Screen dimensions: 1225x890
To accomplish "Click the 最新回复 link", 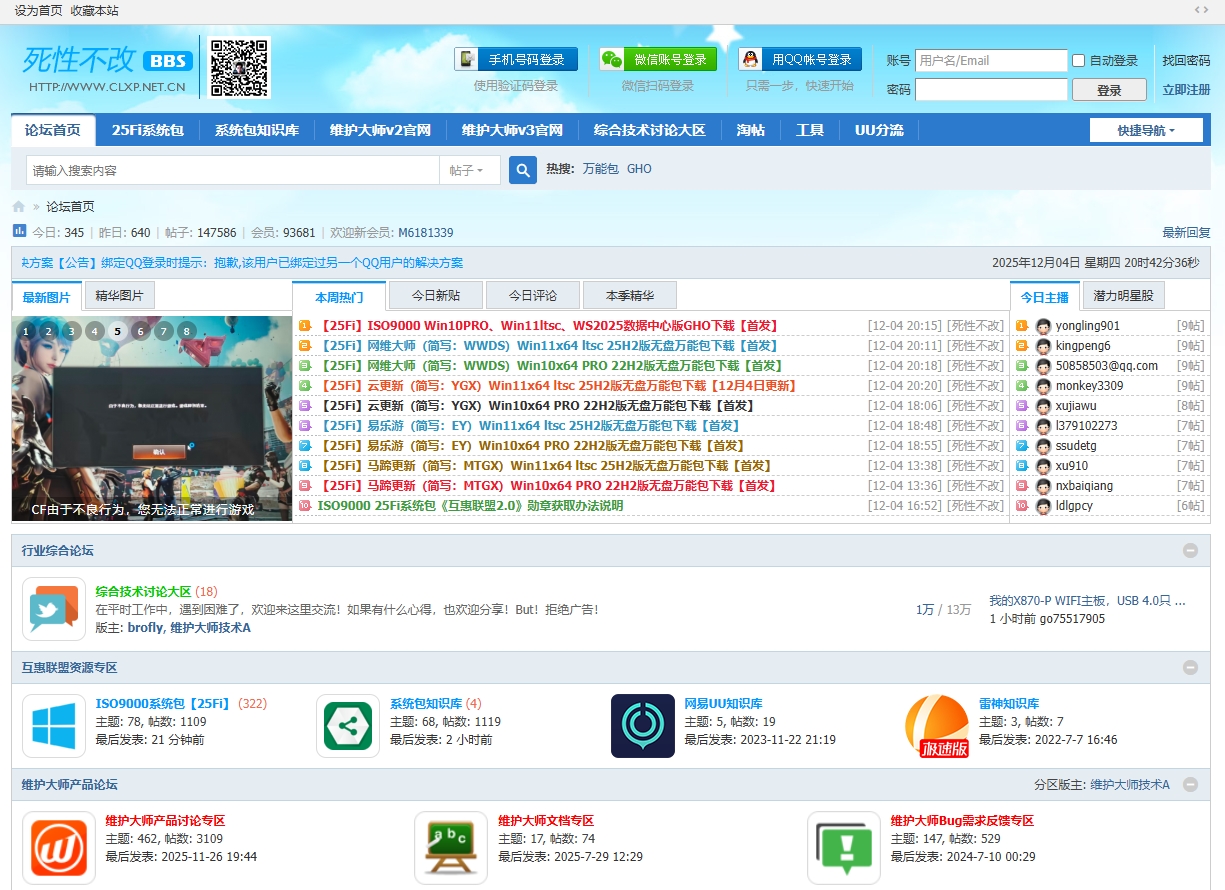I will [x=1186, y=232].
